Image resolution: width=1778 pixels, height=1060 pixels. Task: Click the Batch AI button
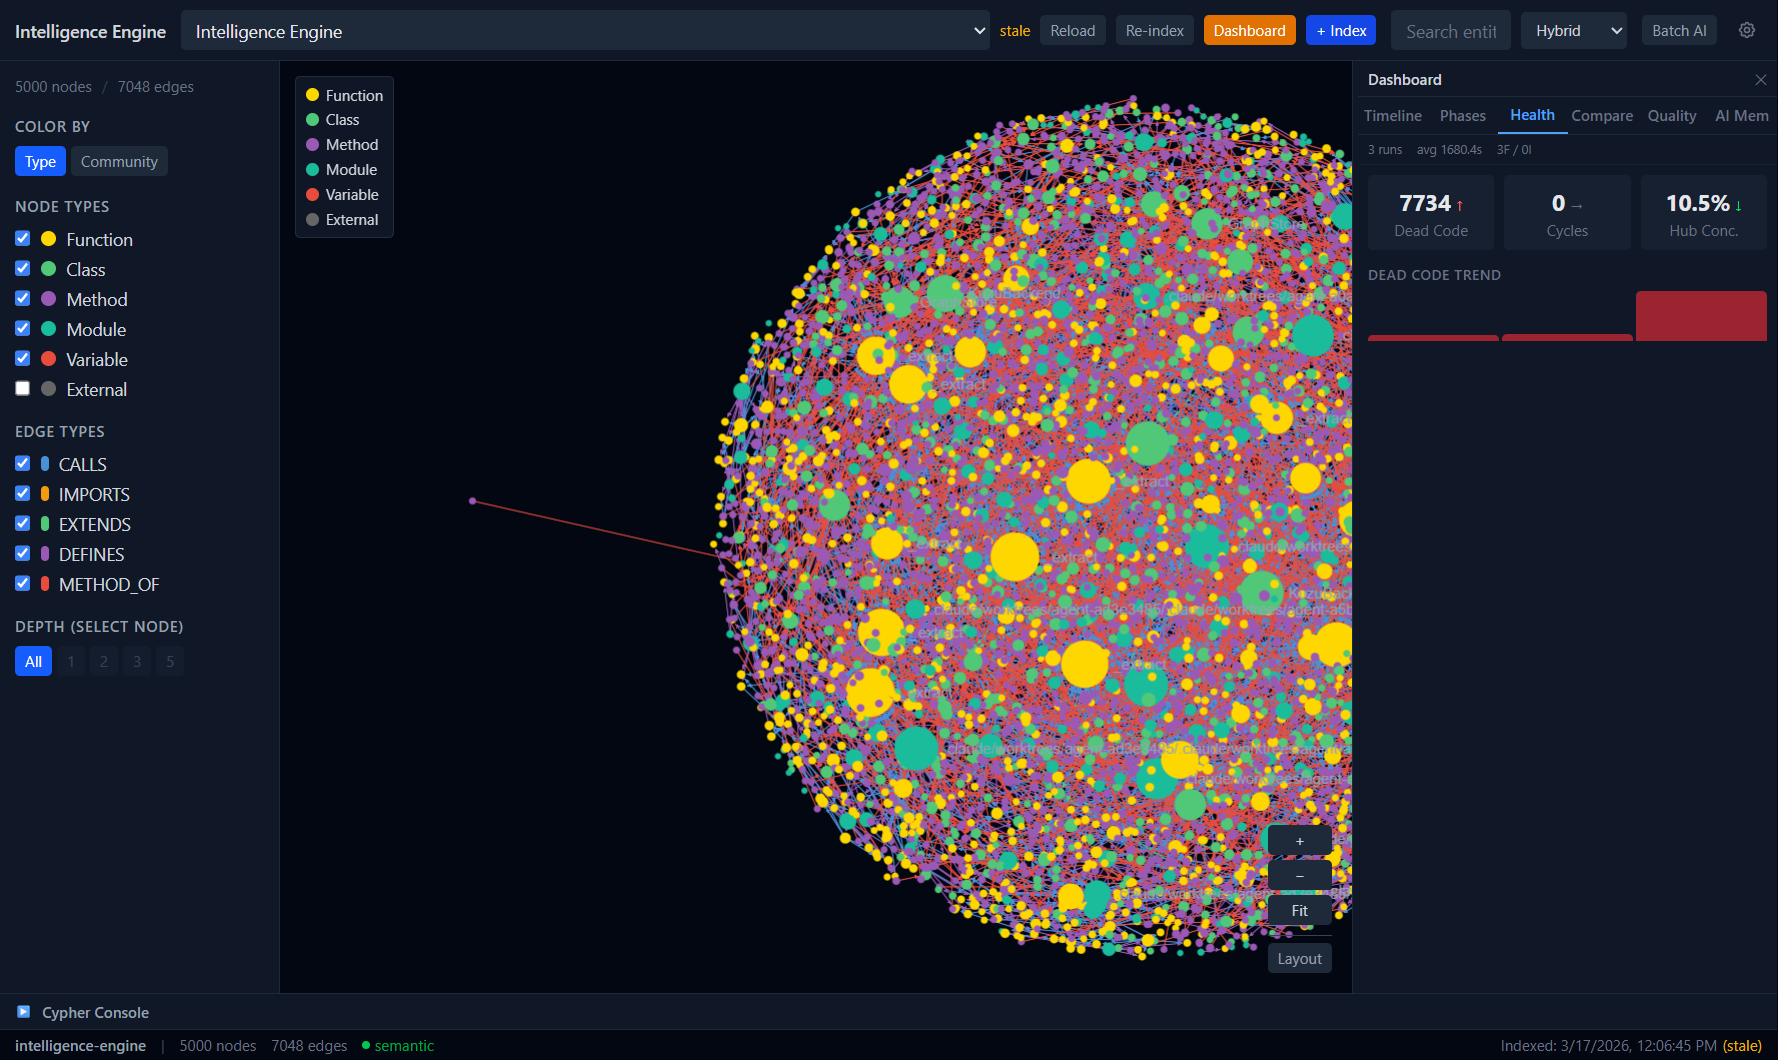pos(1678,31)
